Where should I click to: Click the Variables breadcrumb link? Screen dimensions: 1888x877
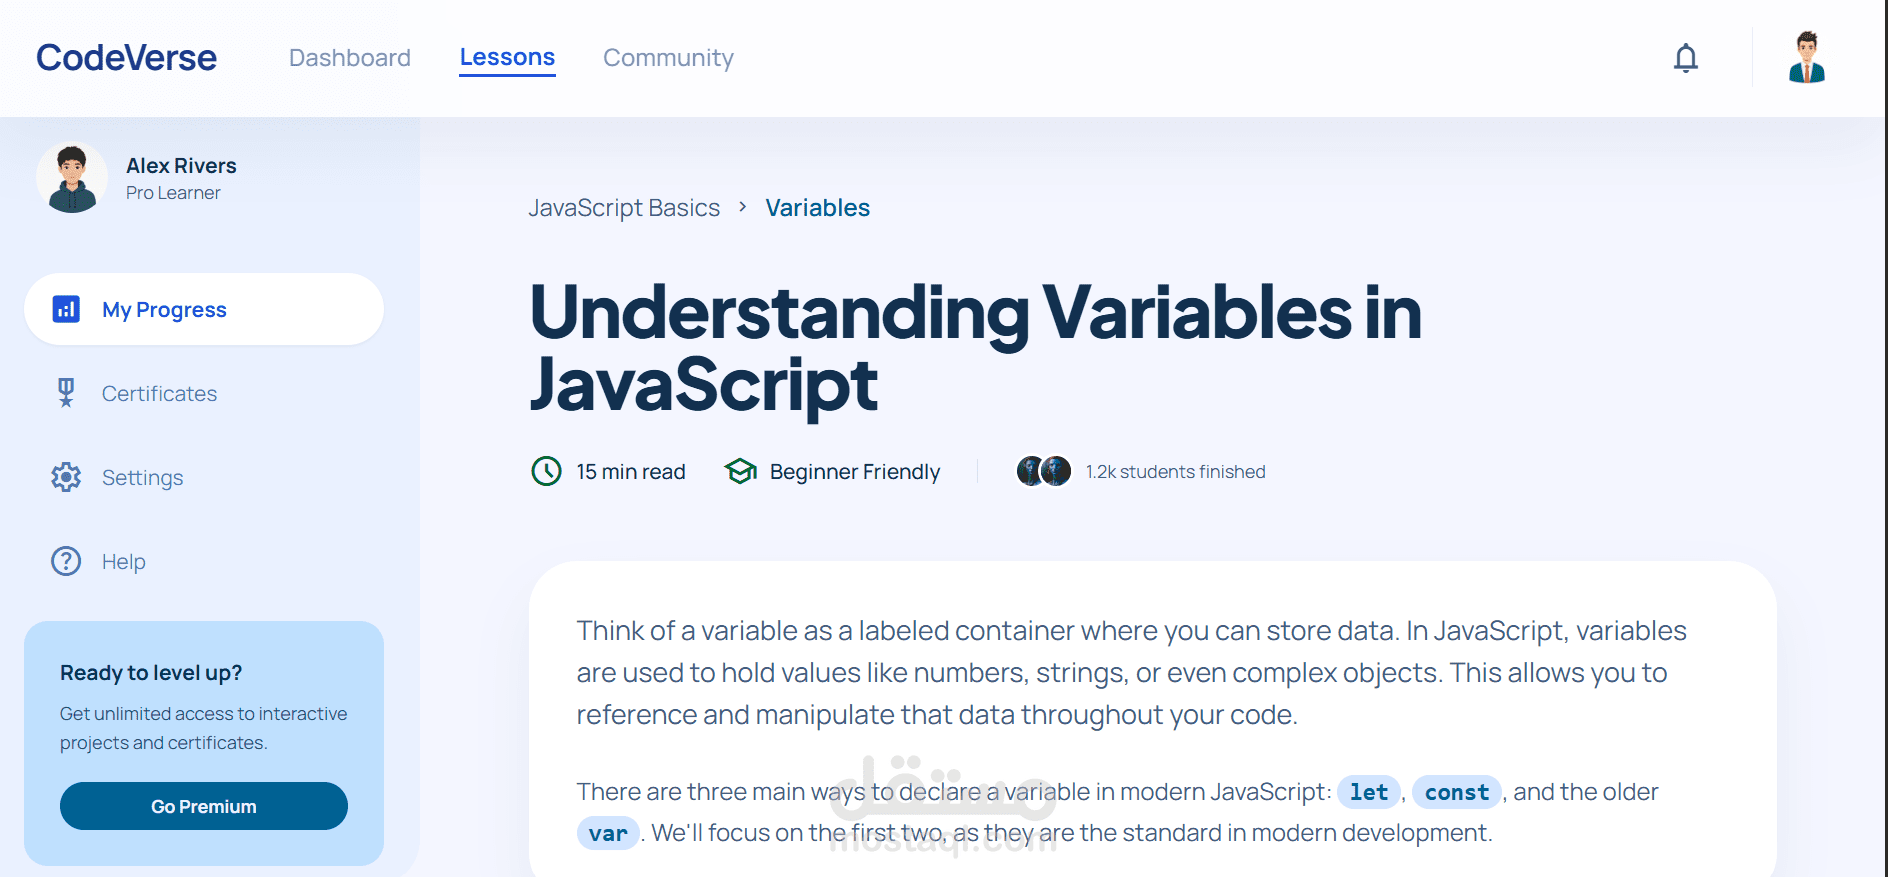click(x=817, y=208)
